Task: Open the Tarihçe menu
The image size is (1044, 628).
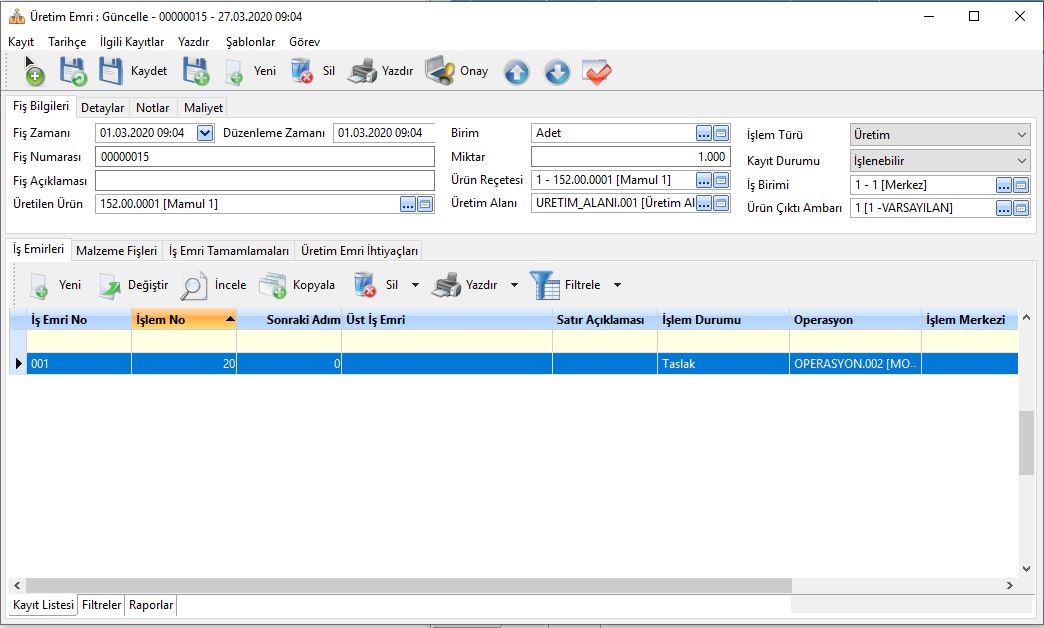Action: click(67, 42)
